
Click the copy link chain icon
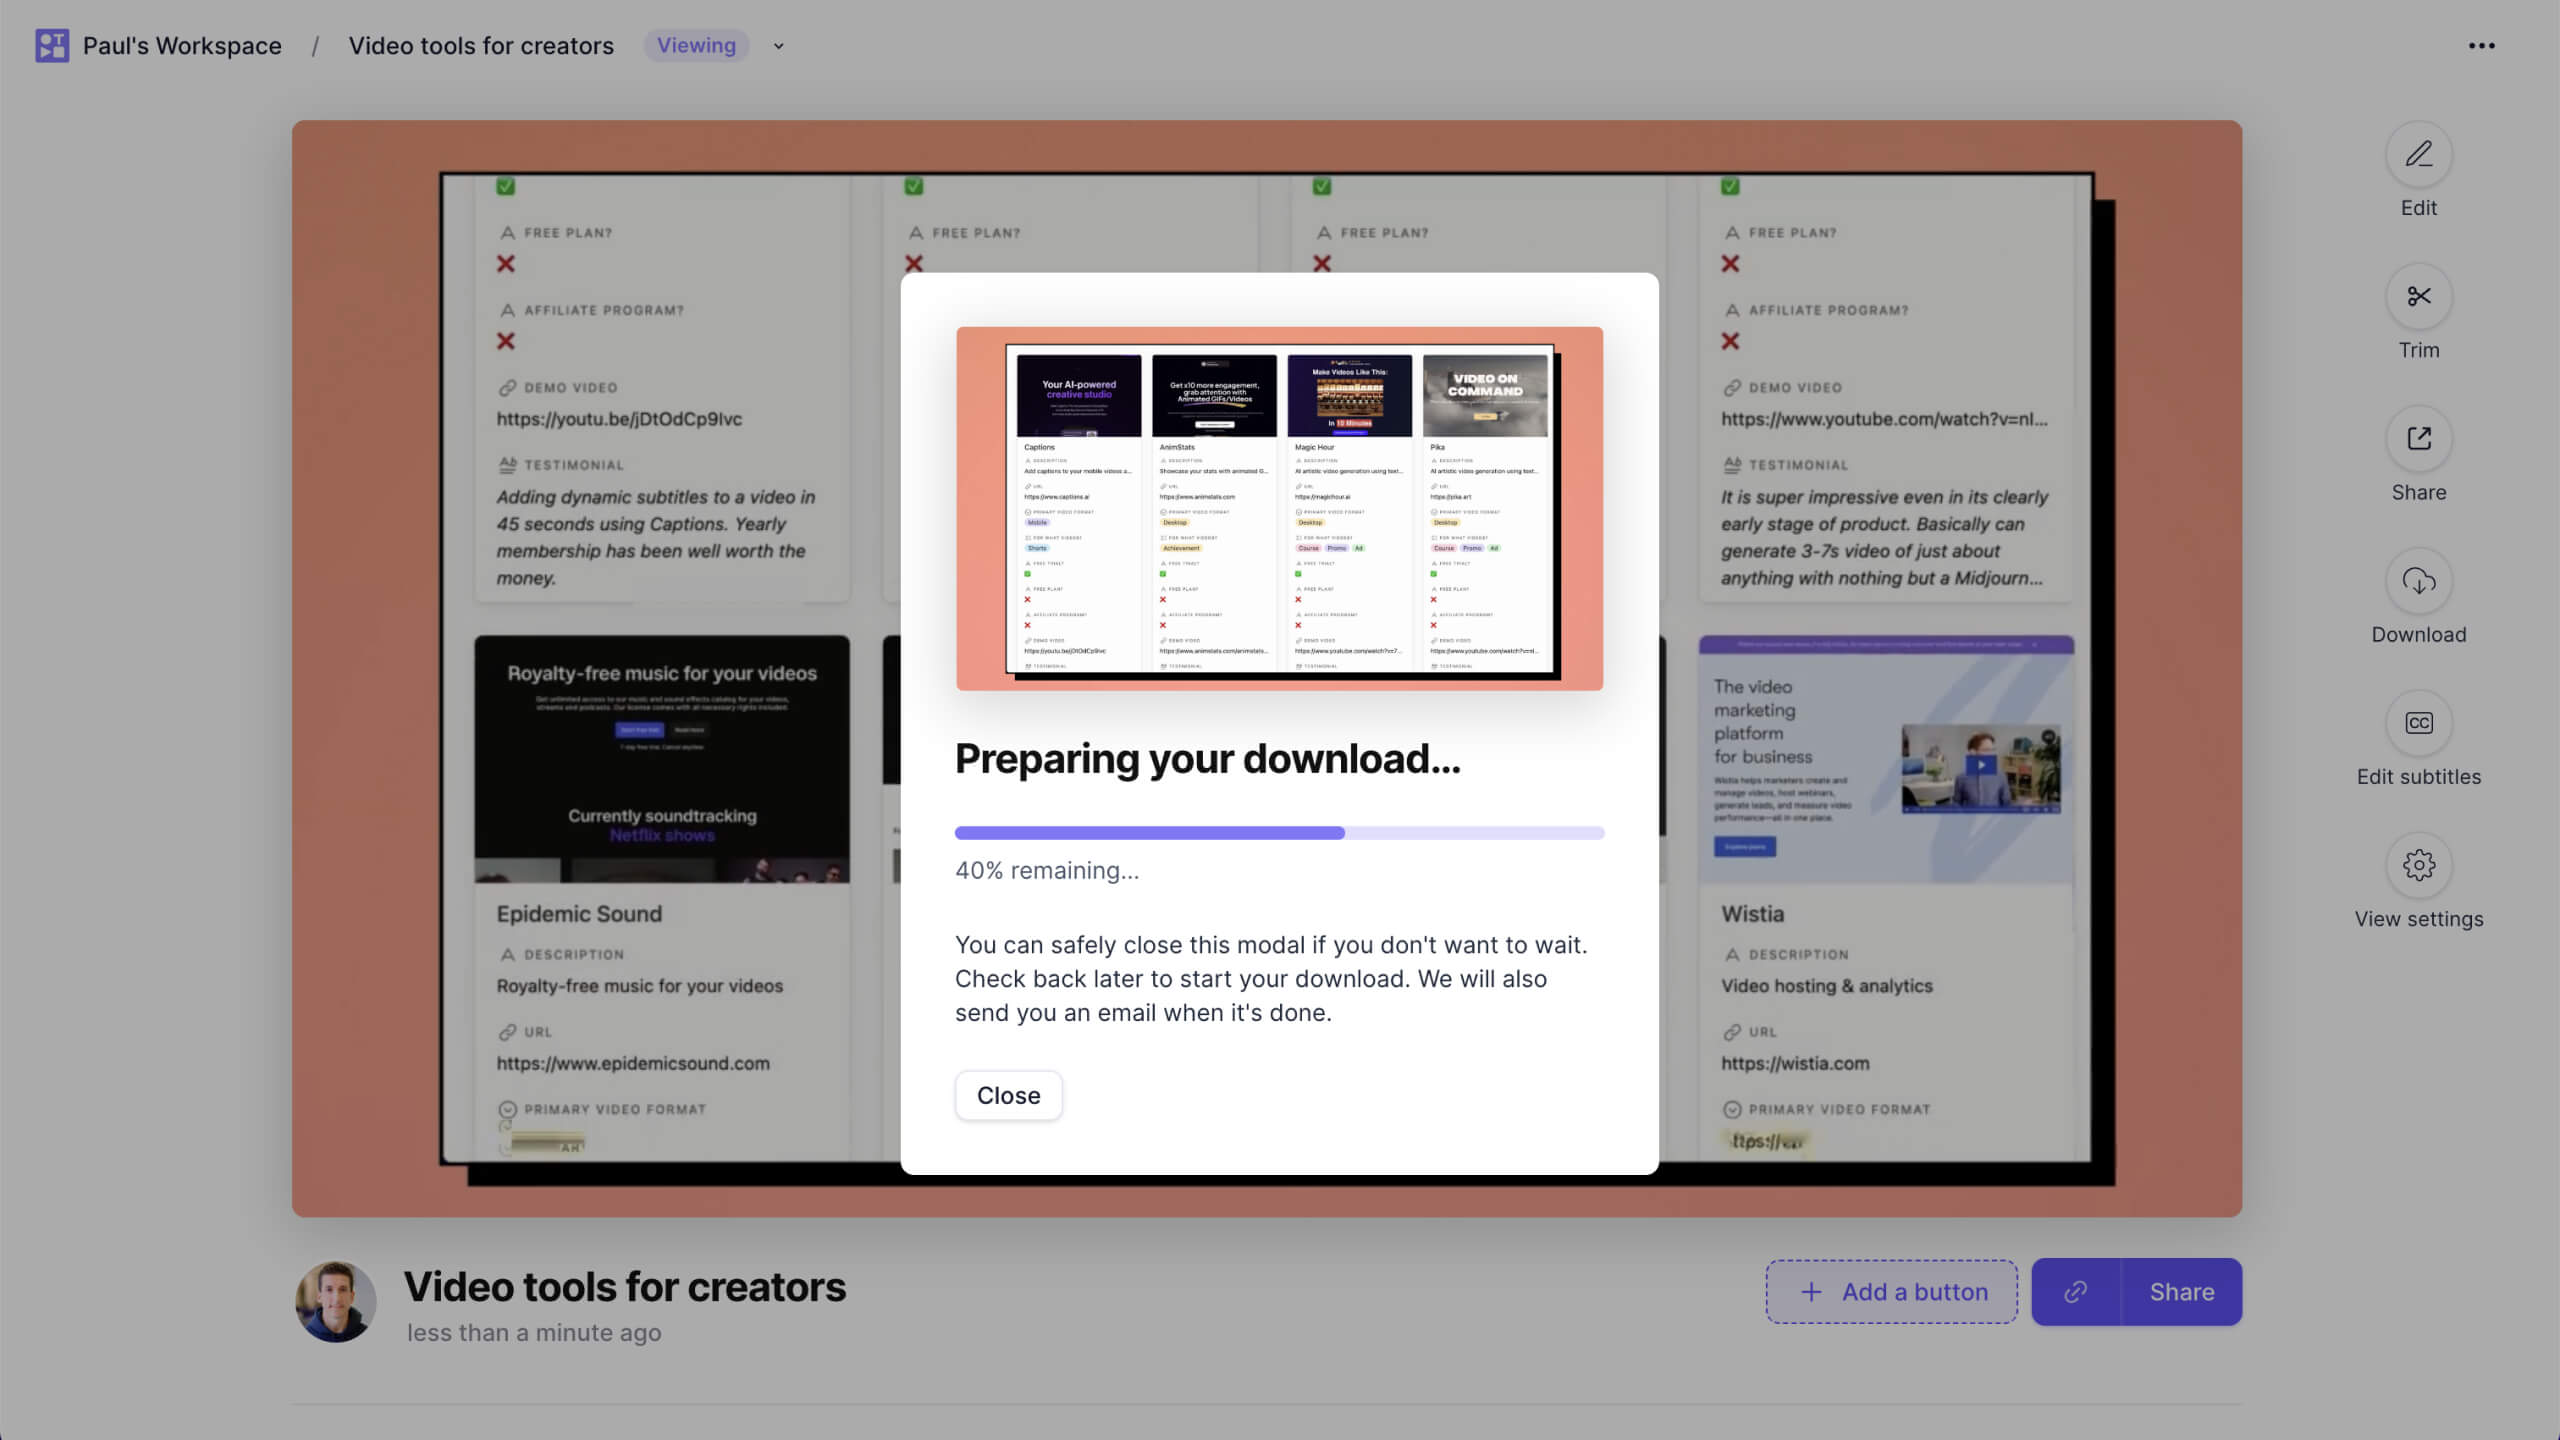point(2076,1292)
